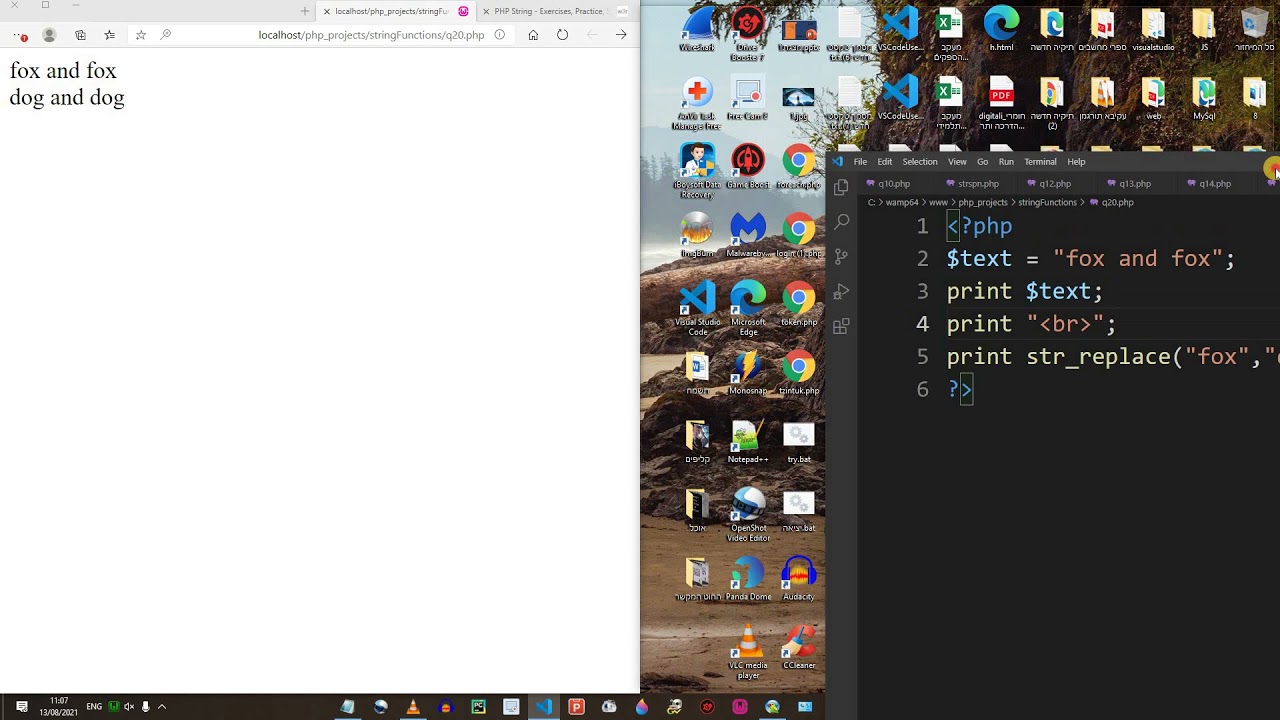The width and height of the screenshot is (1280, 720).
Task: Open the View menu in VS Code
Action: [x=957, y=162]
